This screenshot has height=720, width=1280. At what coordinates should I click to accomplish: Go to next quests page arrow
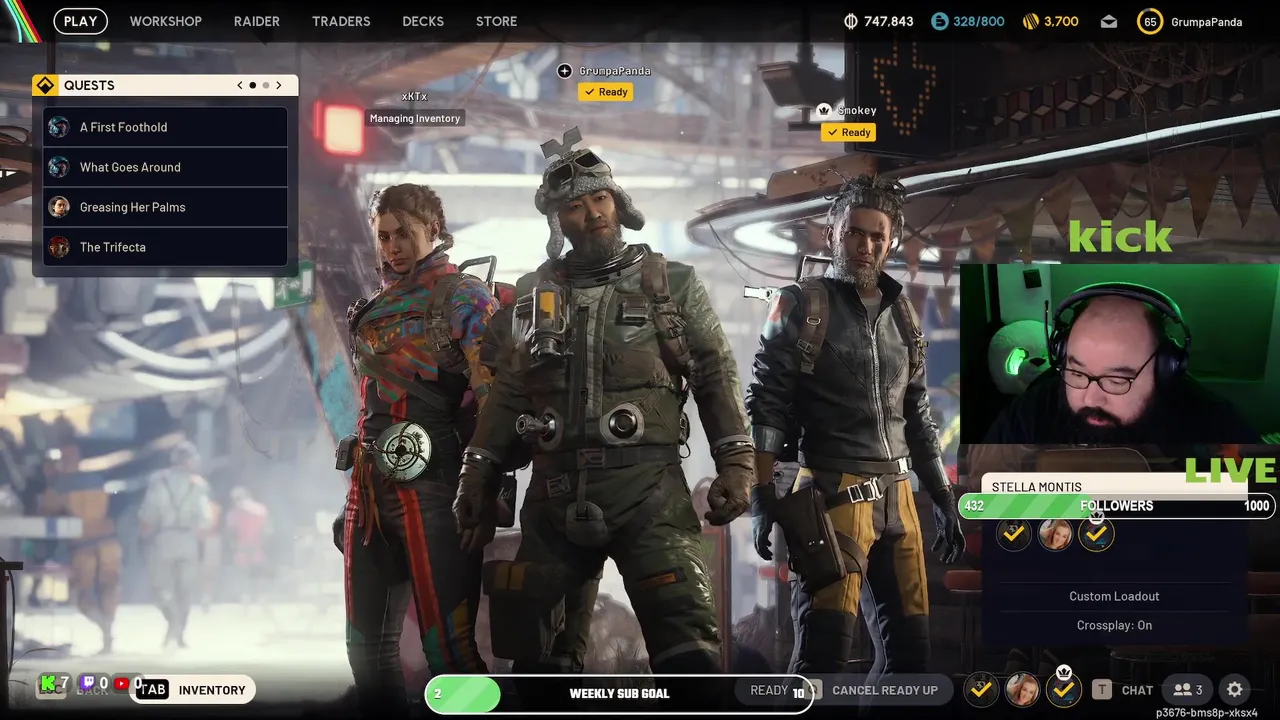coord(279,85)
